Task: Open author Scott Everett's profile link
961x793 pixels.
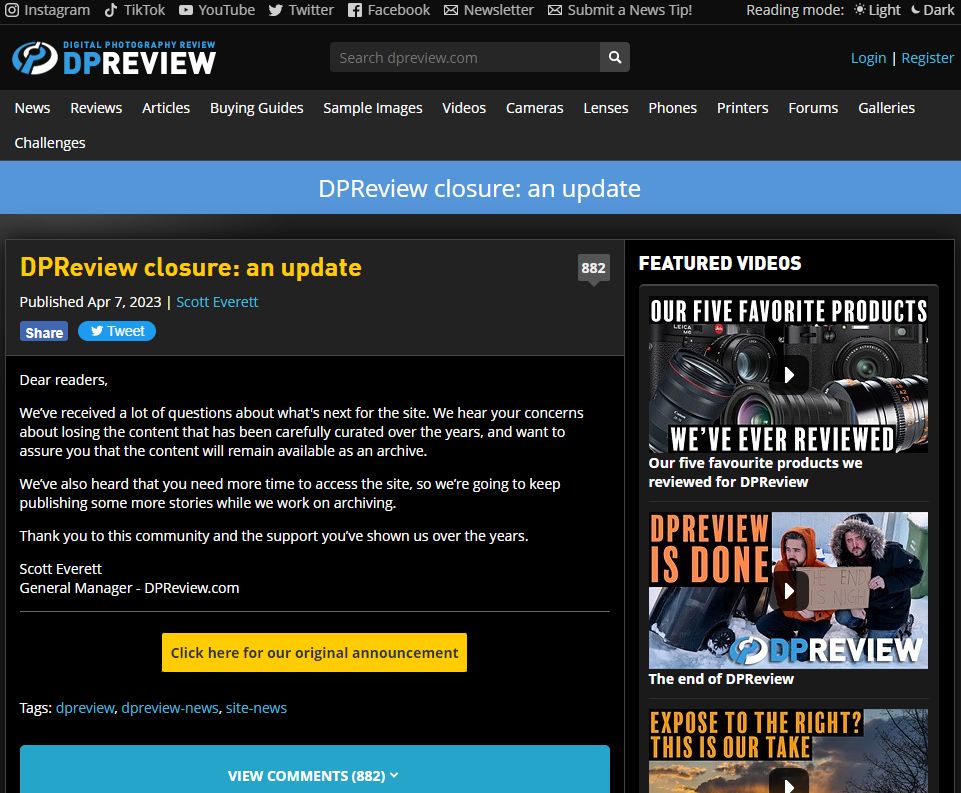Action: tap(217, 302)
